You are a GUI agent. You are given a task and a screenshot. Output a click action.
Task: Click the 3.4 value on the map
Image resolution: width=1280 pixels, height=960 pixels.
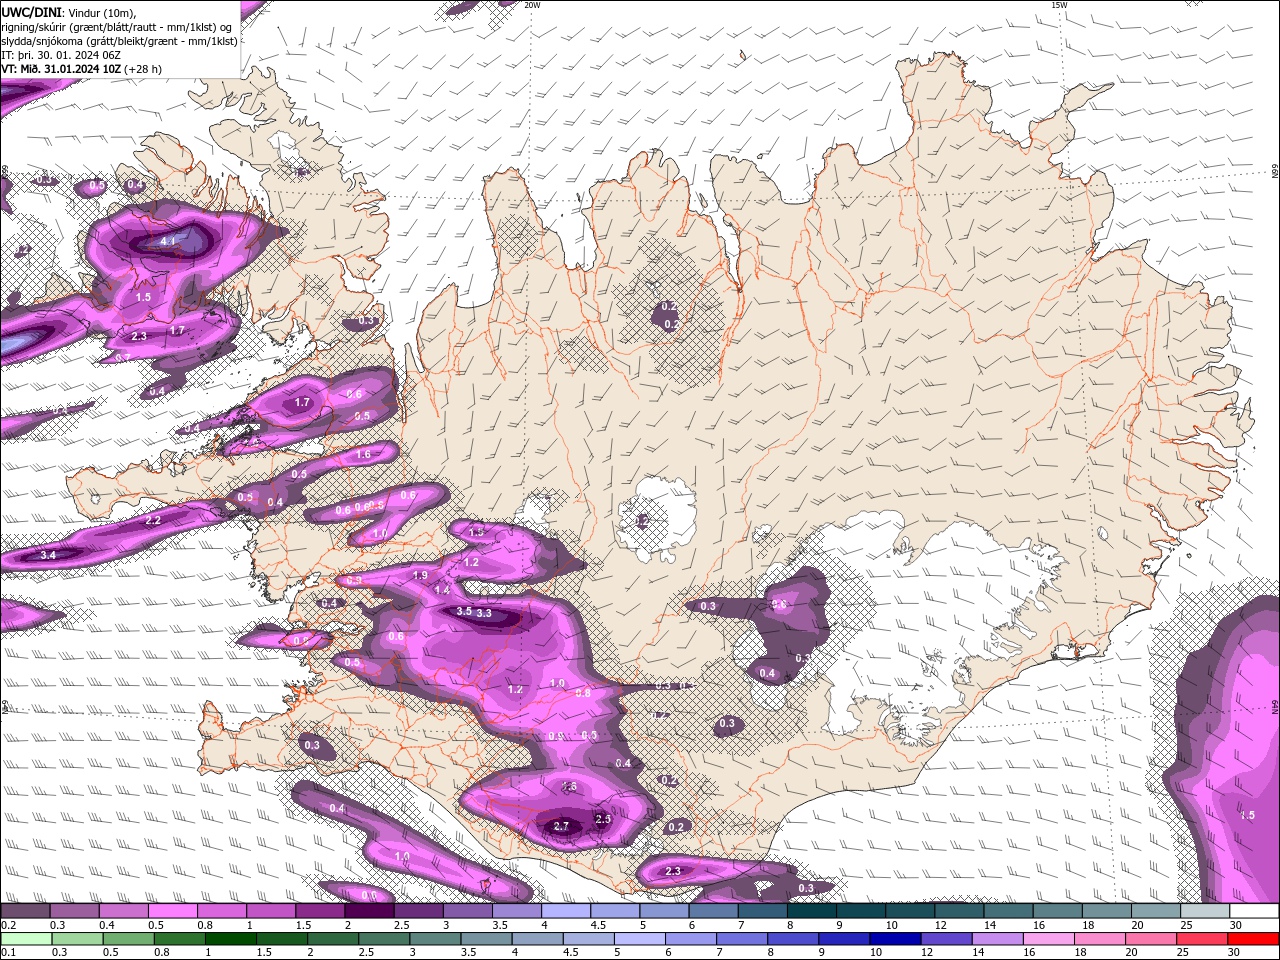pyautogui.click(x=48, y=554)
